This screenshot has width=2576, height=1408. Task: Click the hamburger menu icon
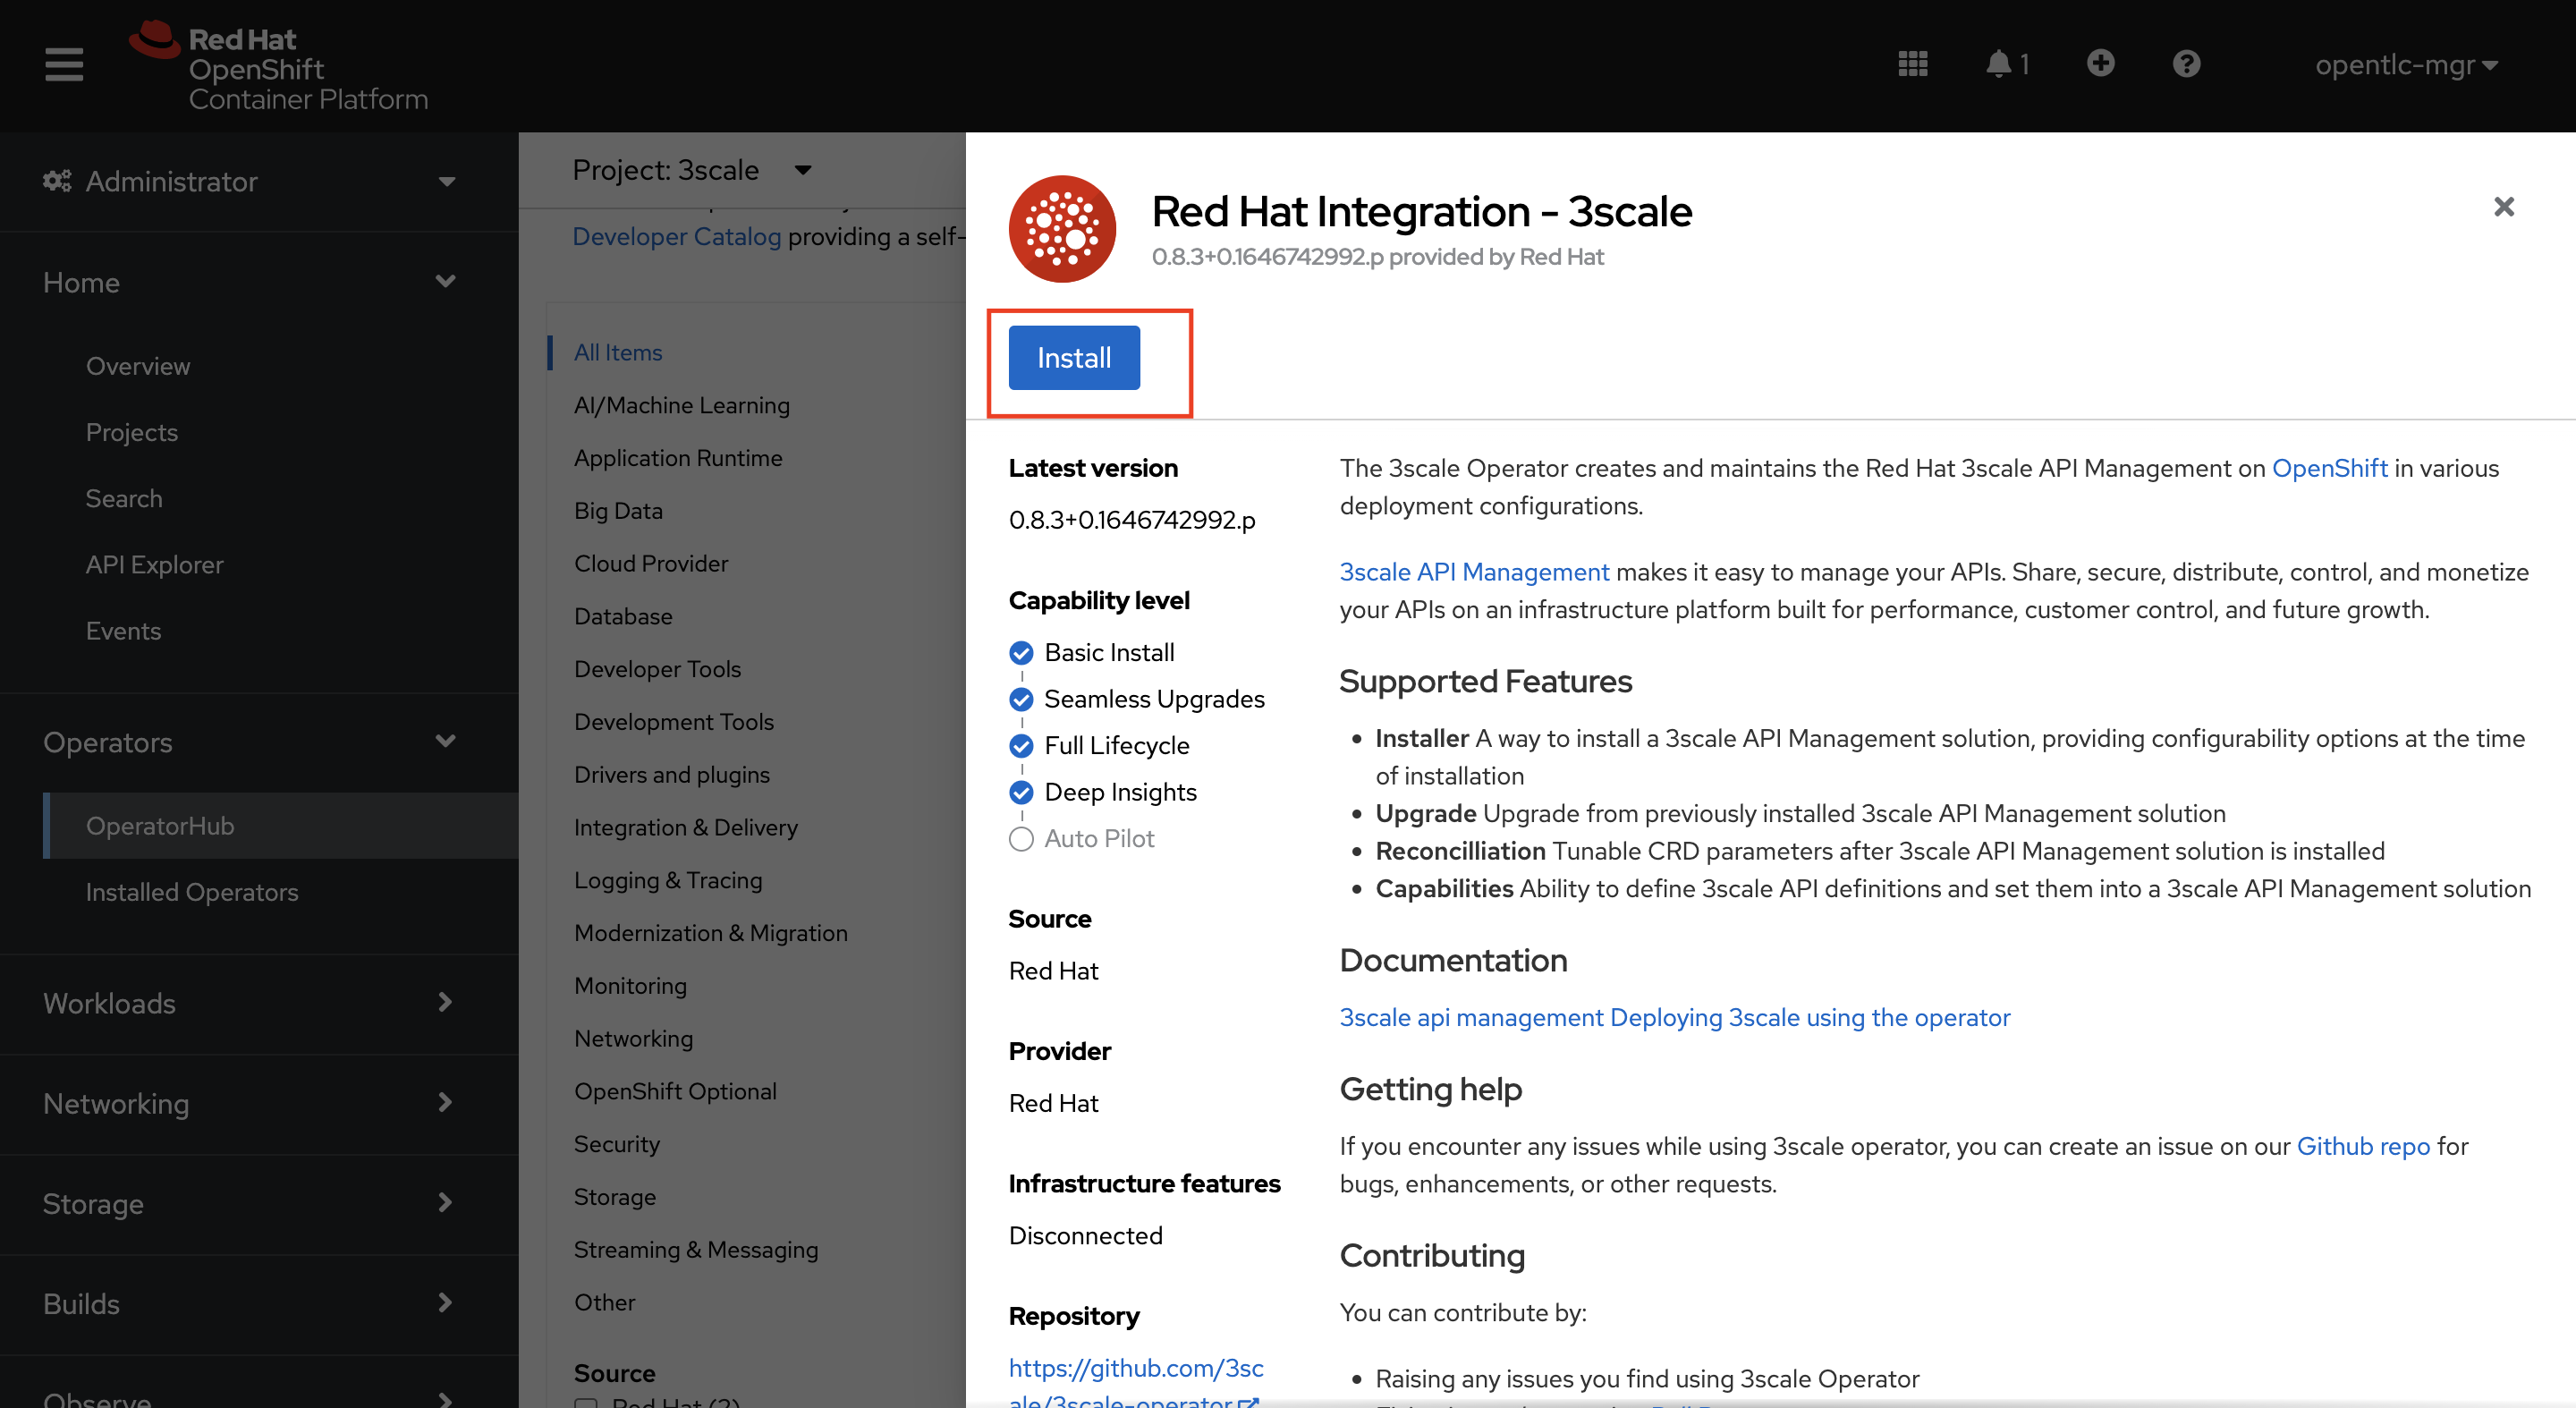click(64, 66)
